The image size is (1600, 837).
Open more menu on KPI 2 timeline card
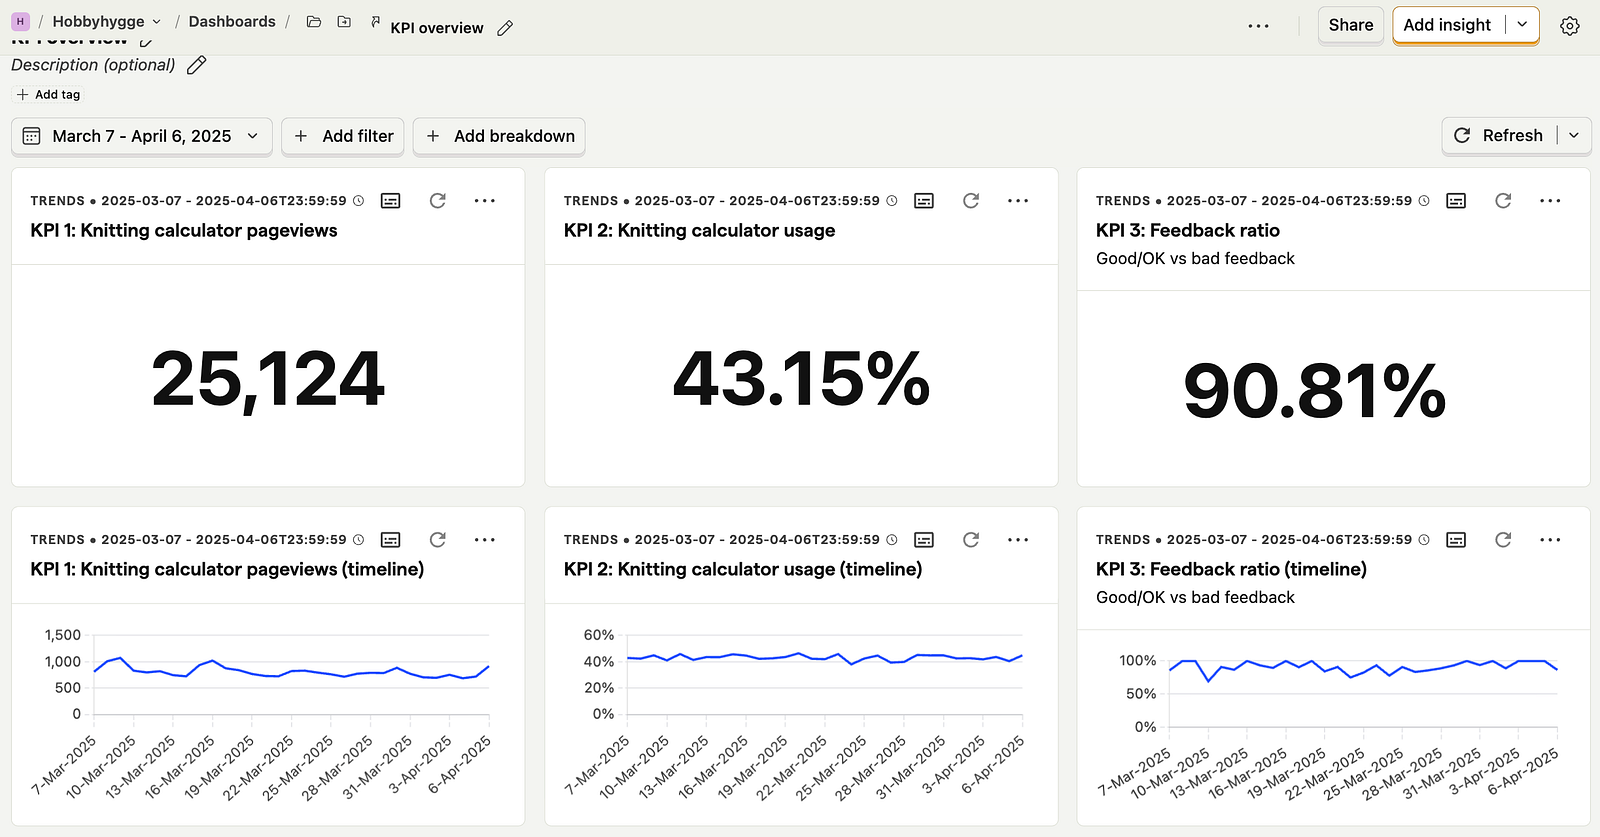[1018, 540]
